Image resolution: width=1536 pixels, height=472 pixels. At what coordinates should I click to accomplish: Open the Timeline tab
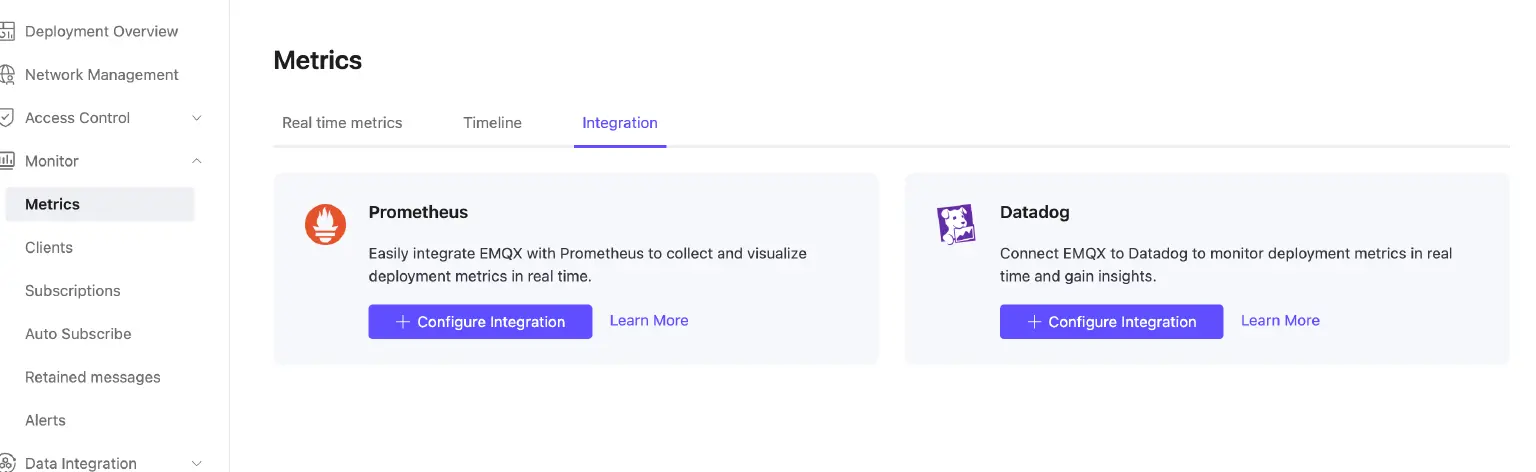(x=492, y=123)
